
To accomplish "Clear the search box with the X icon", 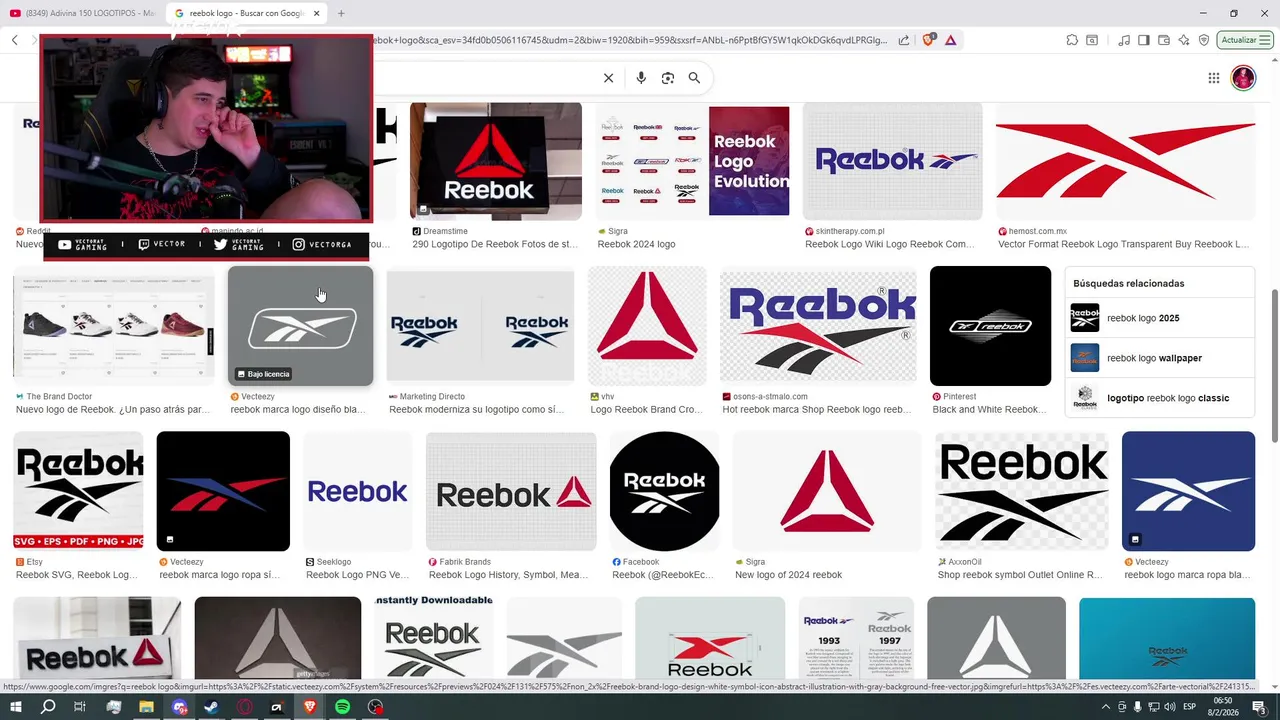I will pos(608,78).
